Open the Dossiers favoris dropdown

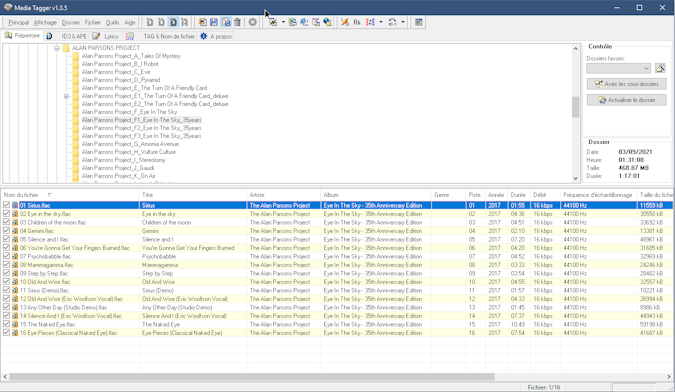pos(646,68)
